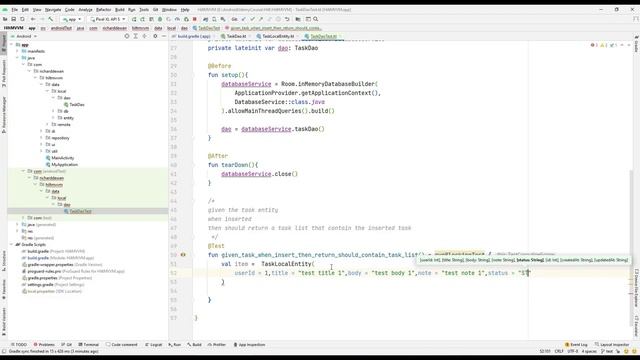Collapse the Gradle Scripts node
The width and height of the screenshot is (640, 360).
[12, 244]
